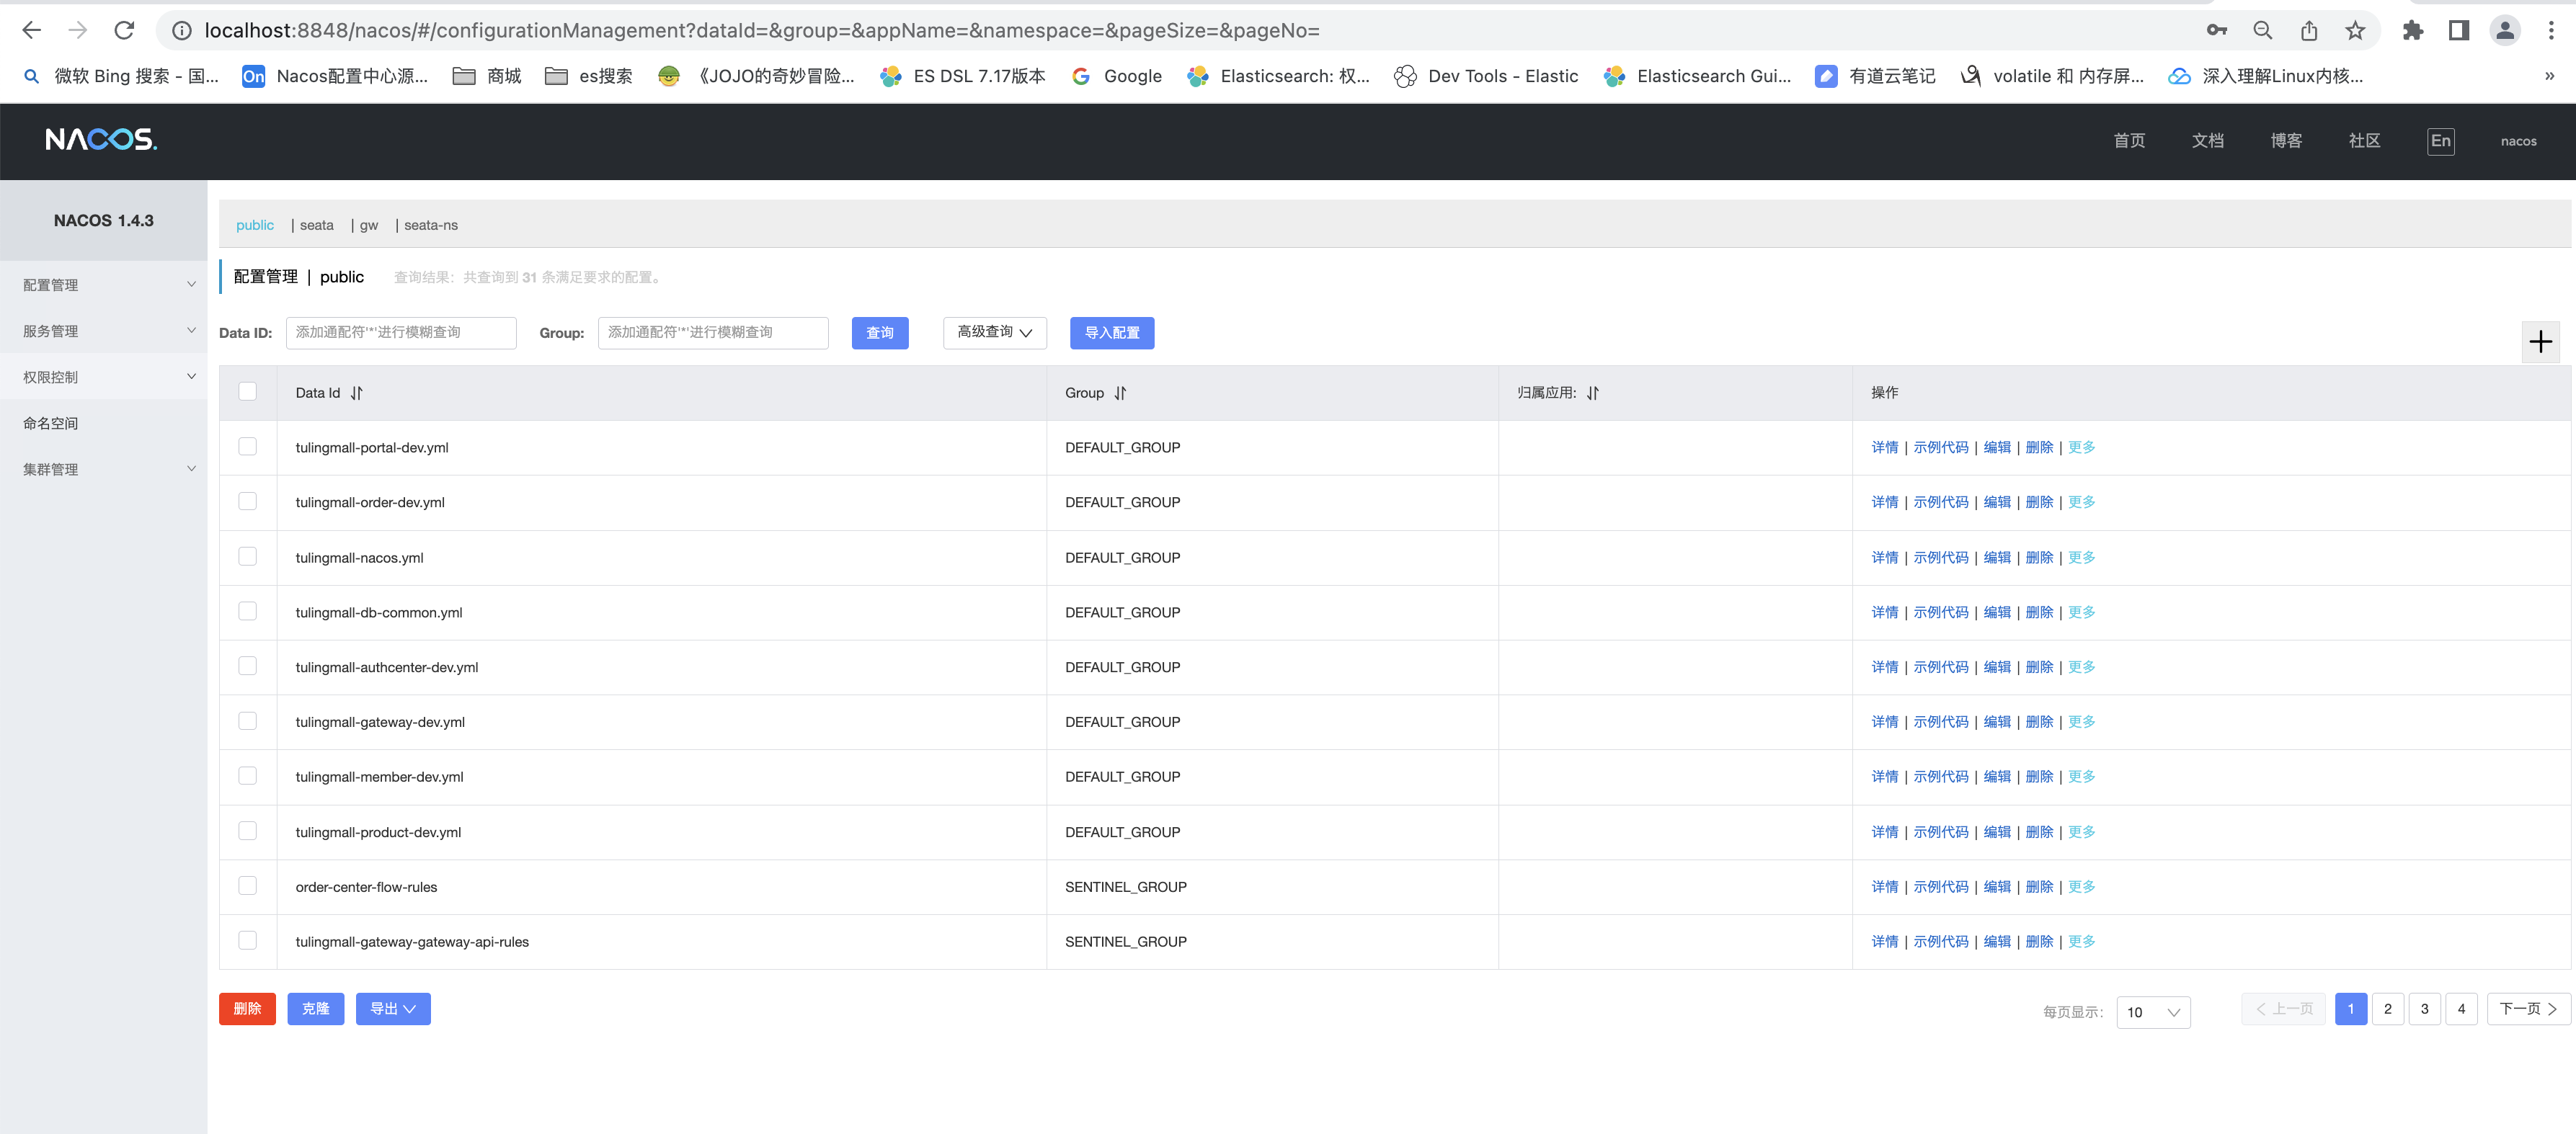Tick checkbox for order-center-flow-rules

tap(247, 886)
